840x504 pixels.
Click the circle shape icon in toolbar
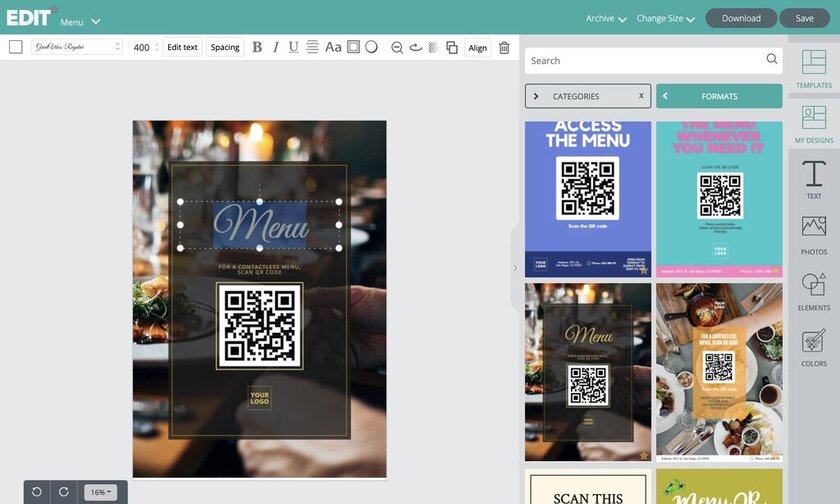(x=371, y=47)
